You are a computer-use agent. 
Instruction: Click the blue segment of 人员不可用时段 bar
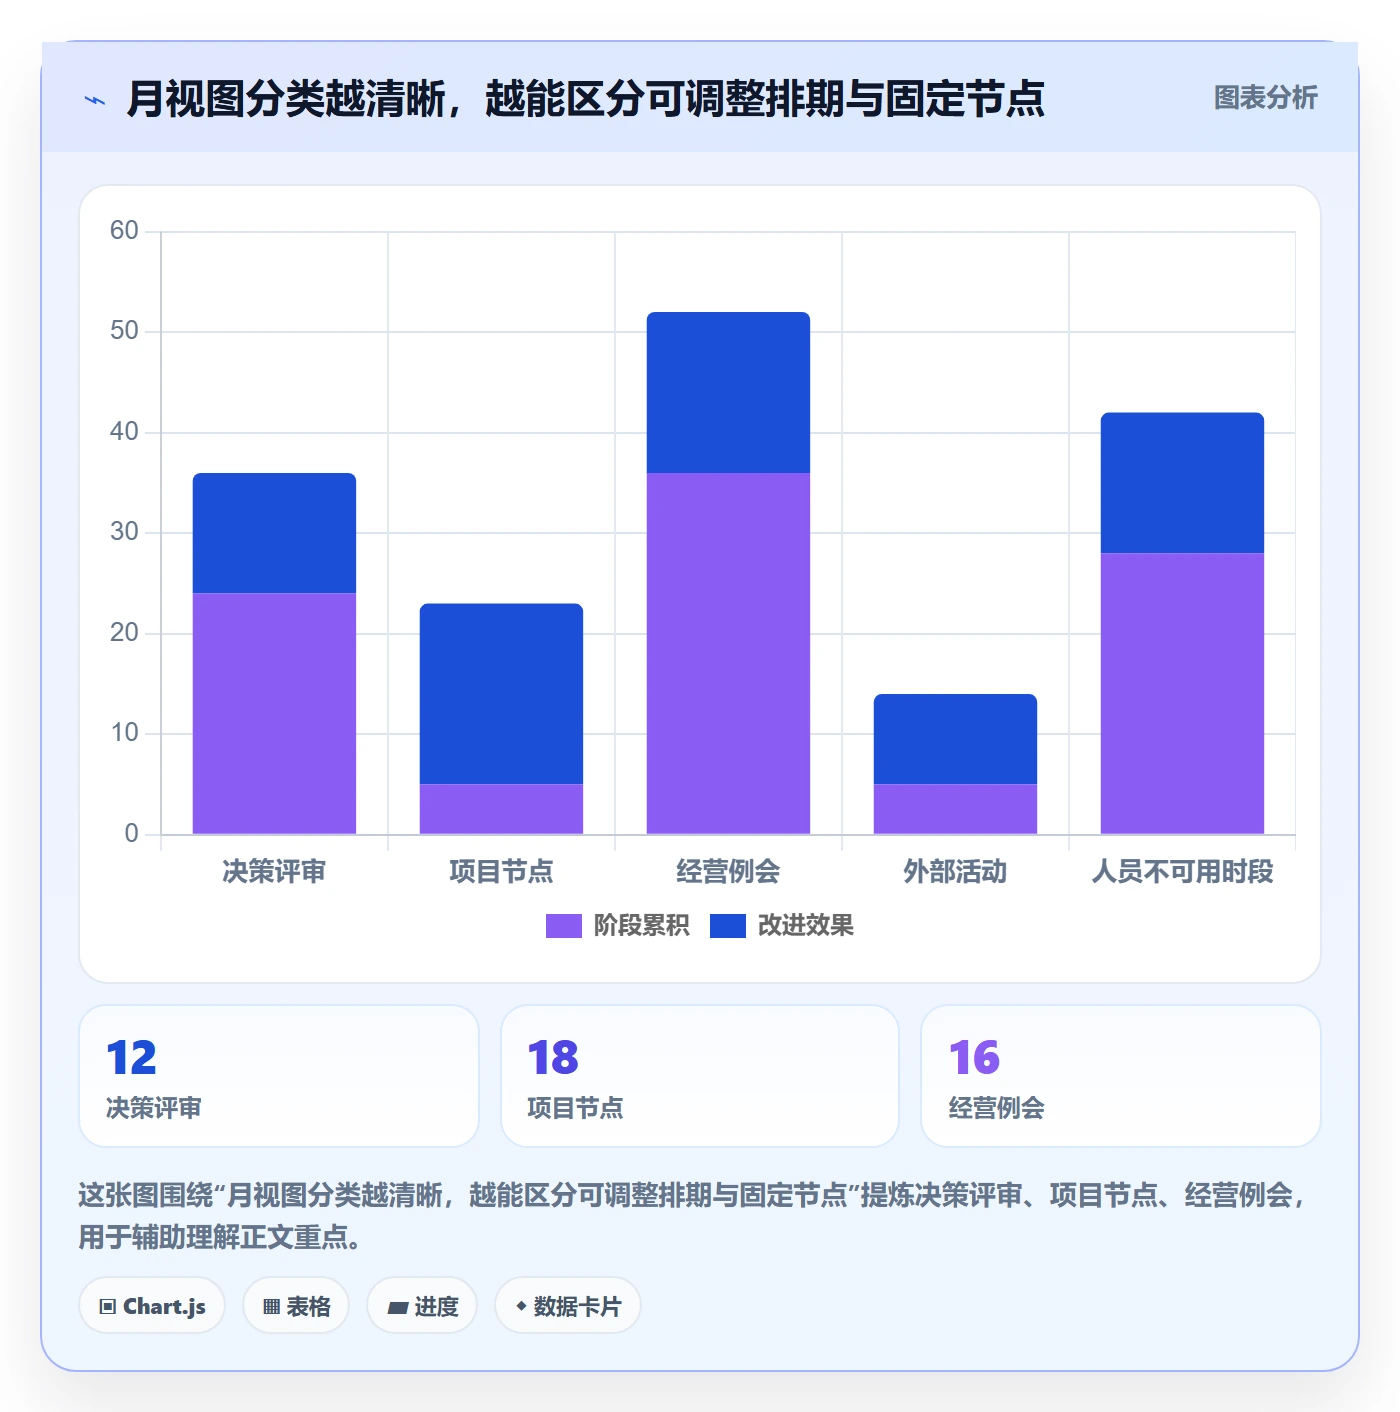(x=1182, y=483)
